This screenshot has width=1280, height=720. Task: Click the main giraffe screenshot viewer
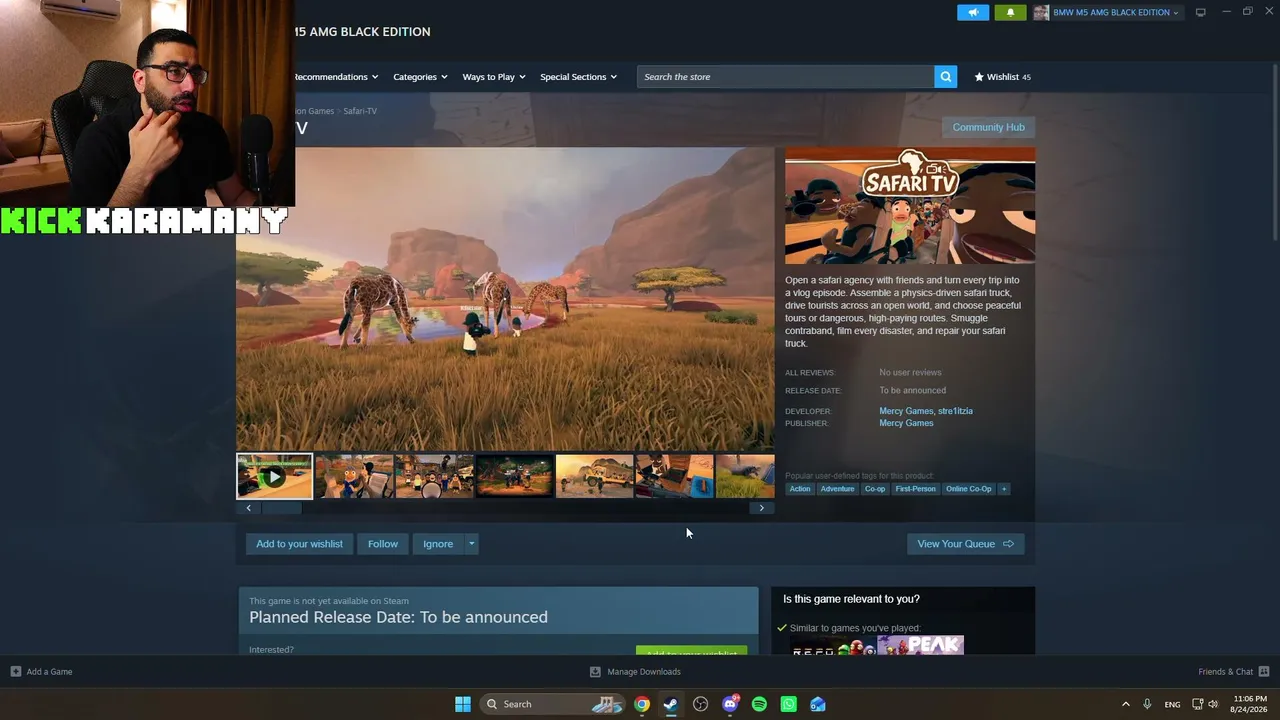point(505,299)
